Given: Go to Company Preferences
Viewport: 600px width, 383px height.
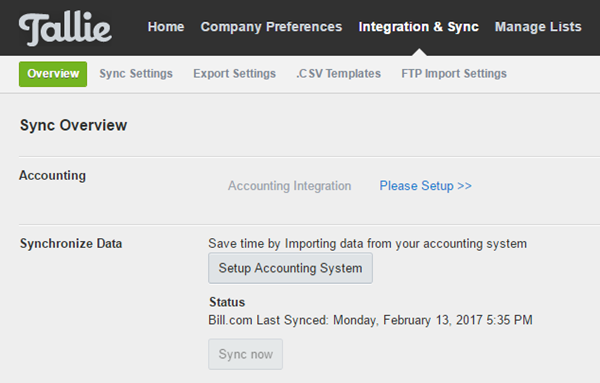Looking at the screenshot, I should tap(271, 27).
